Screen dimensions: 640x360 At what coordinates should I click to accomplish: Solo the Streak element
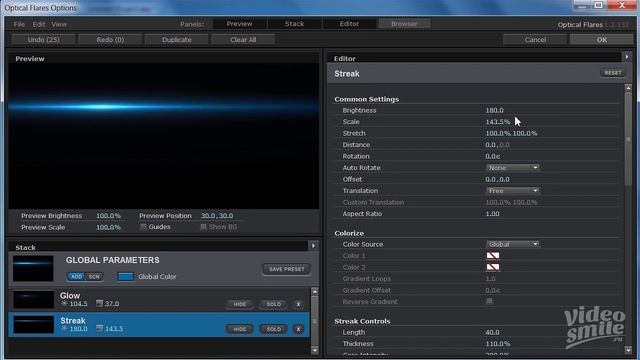(x=273, y=329)
